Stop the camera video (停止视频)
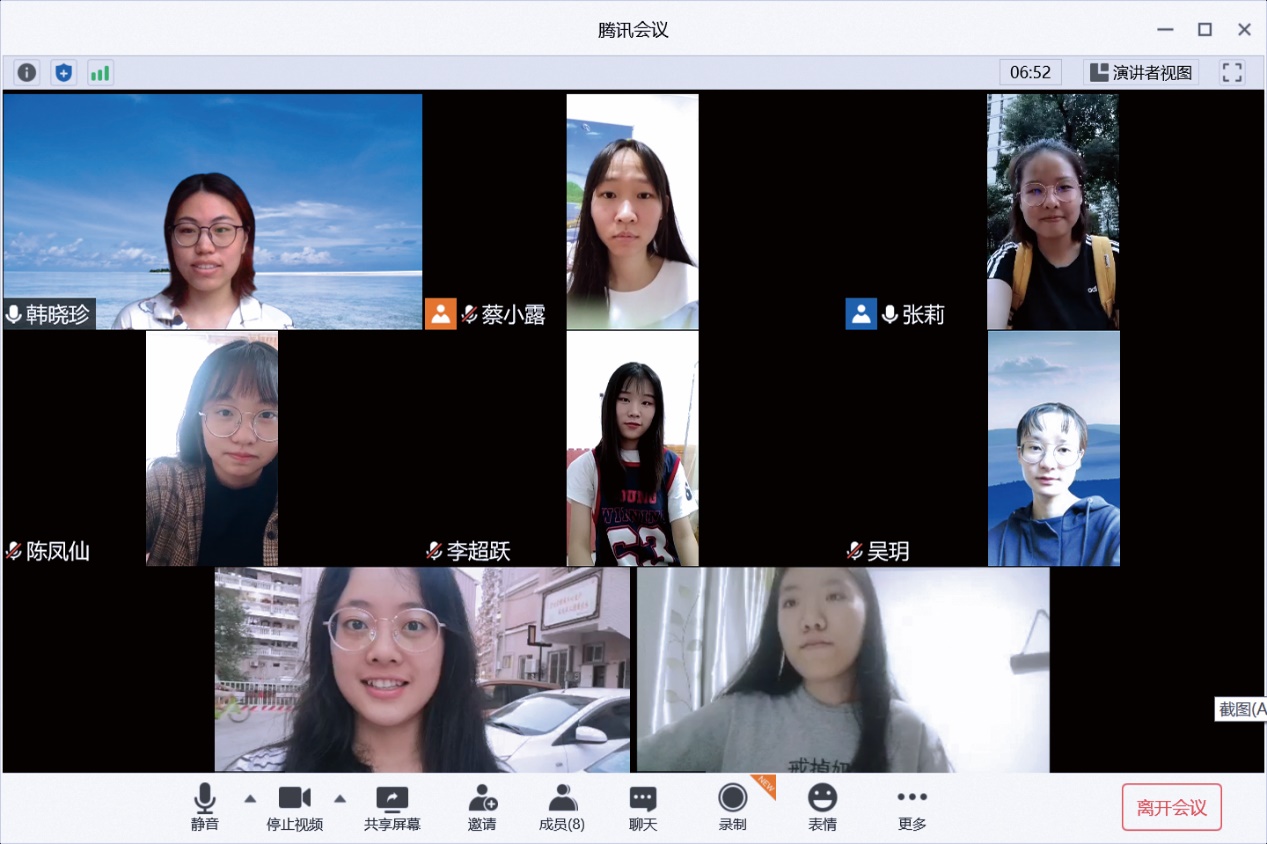 point(294,808)
